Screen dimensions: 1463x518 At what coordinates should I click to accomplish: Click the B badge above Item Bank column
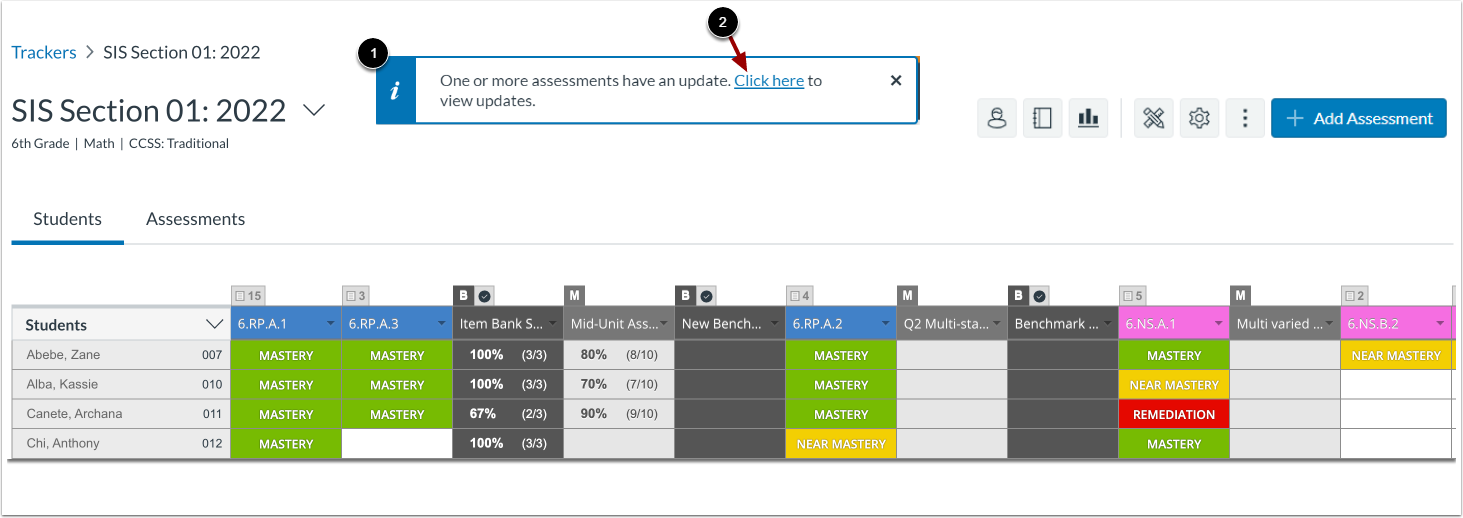(463, 296)
